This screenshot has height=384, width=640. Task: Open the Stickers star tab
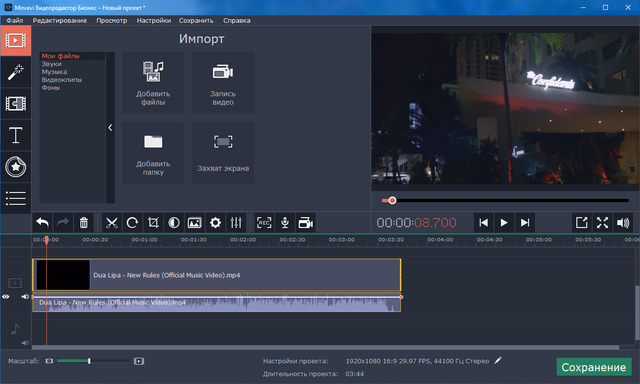[16, 166]
